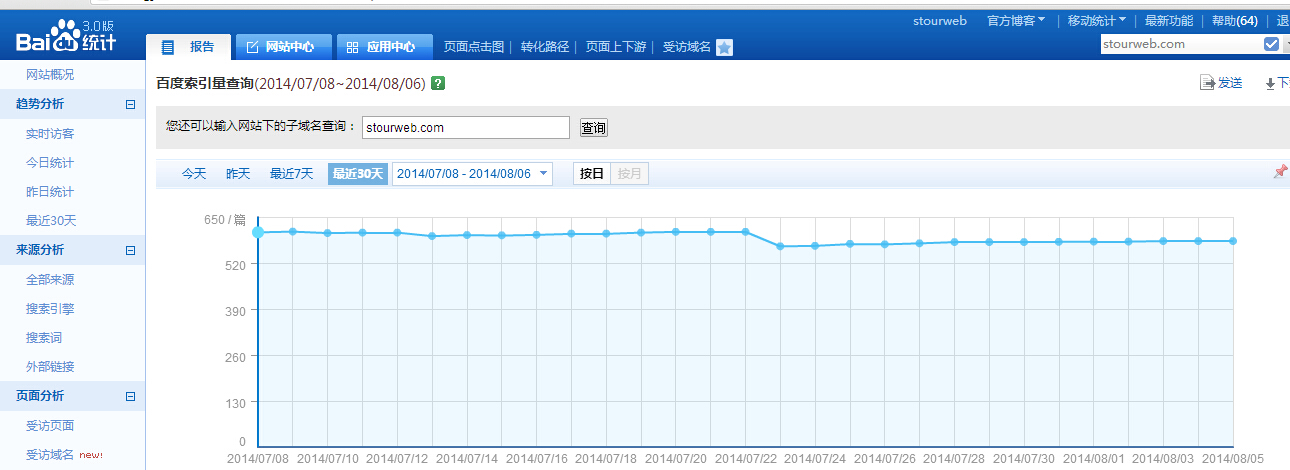1290x470 pixels.
Task: Pin the toolbar with the pushpin icon
Action: (1279, 172)
